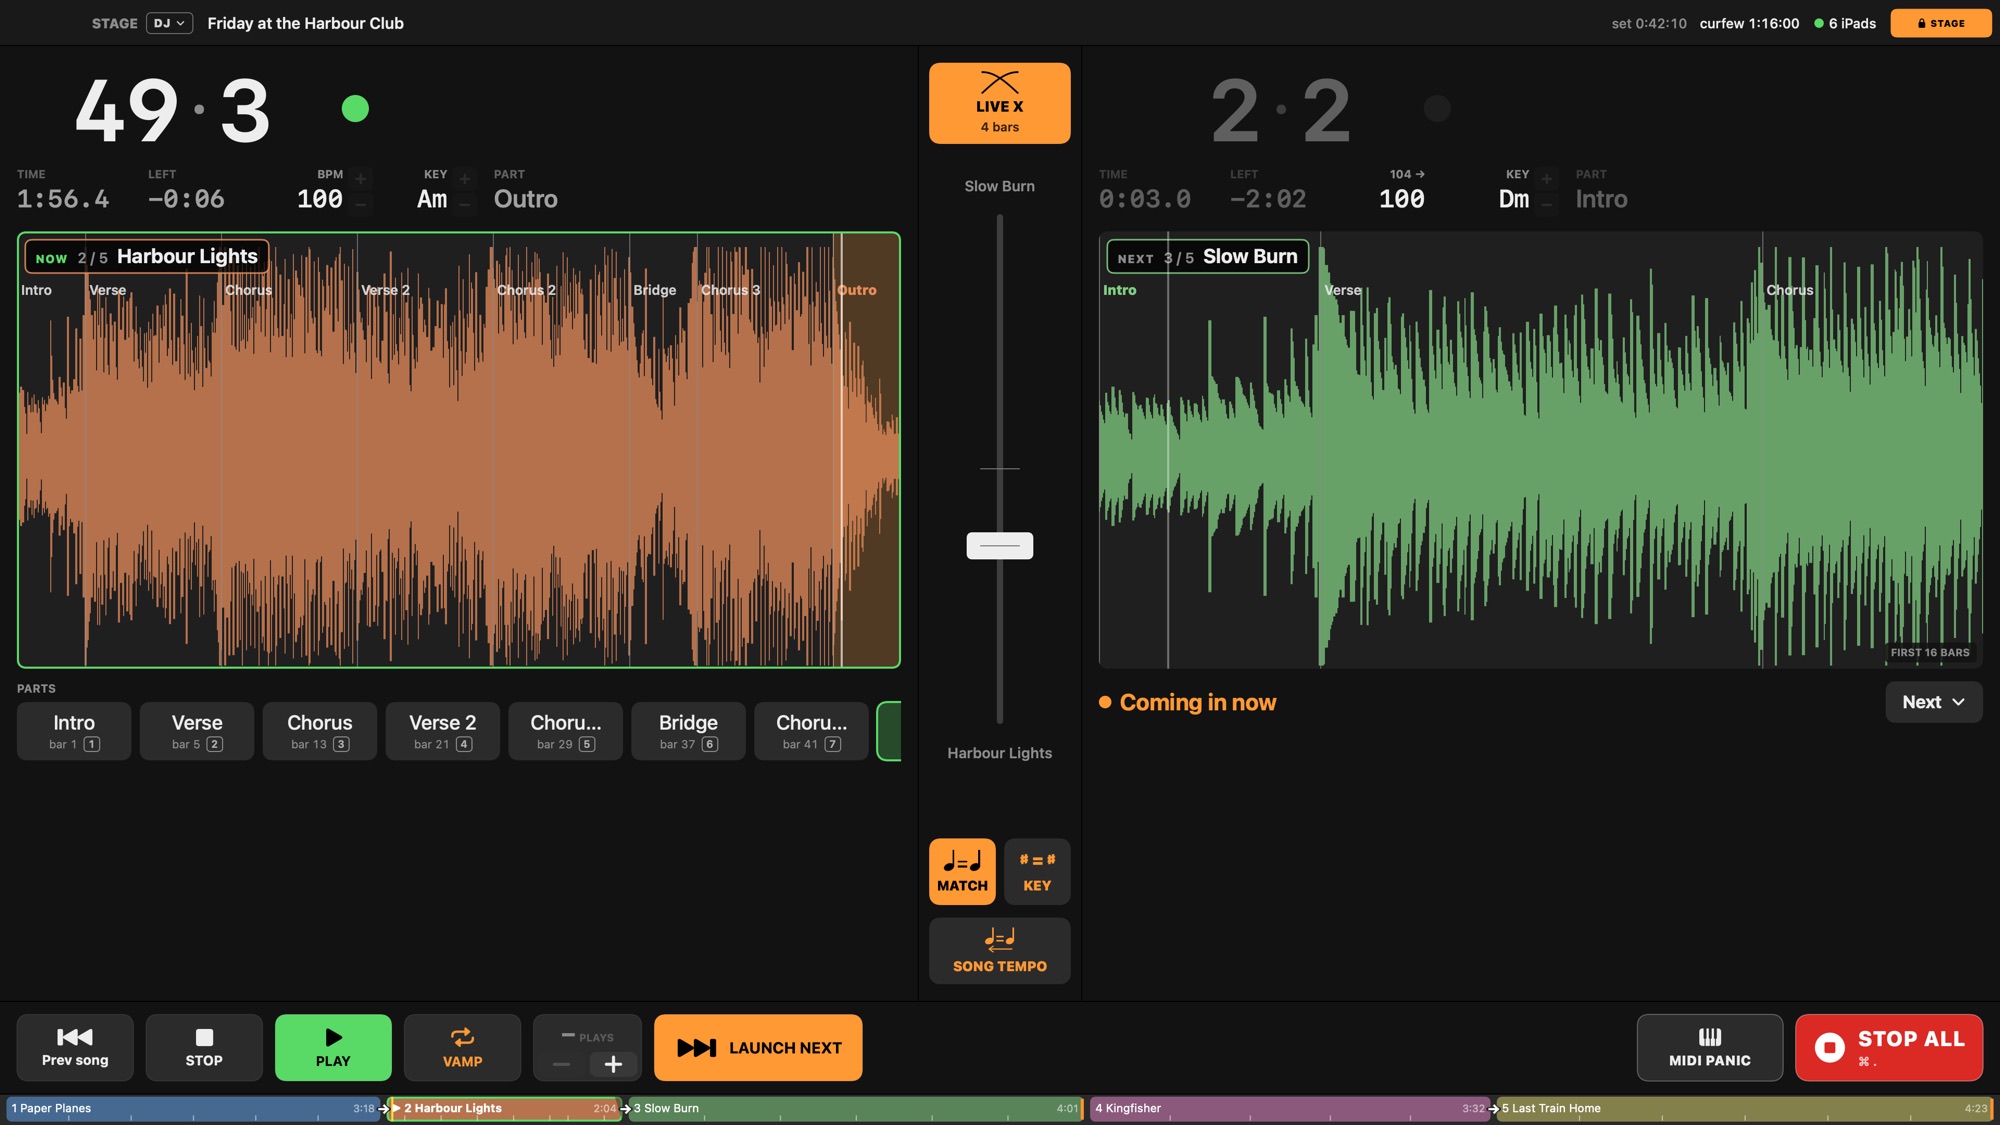This screenshot has height=1125, width=2000.
Task: Select the part pad at bar 41
Action: coord(811,731)
